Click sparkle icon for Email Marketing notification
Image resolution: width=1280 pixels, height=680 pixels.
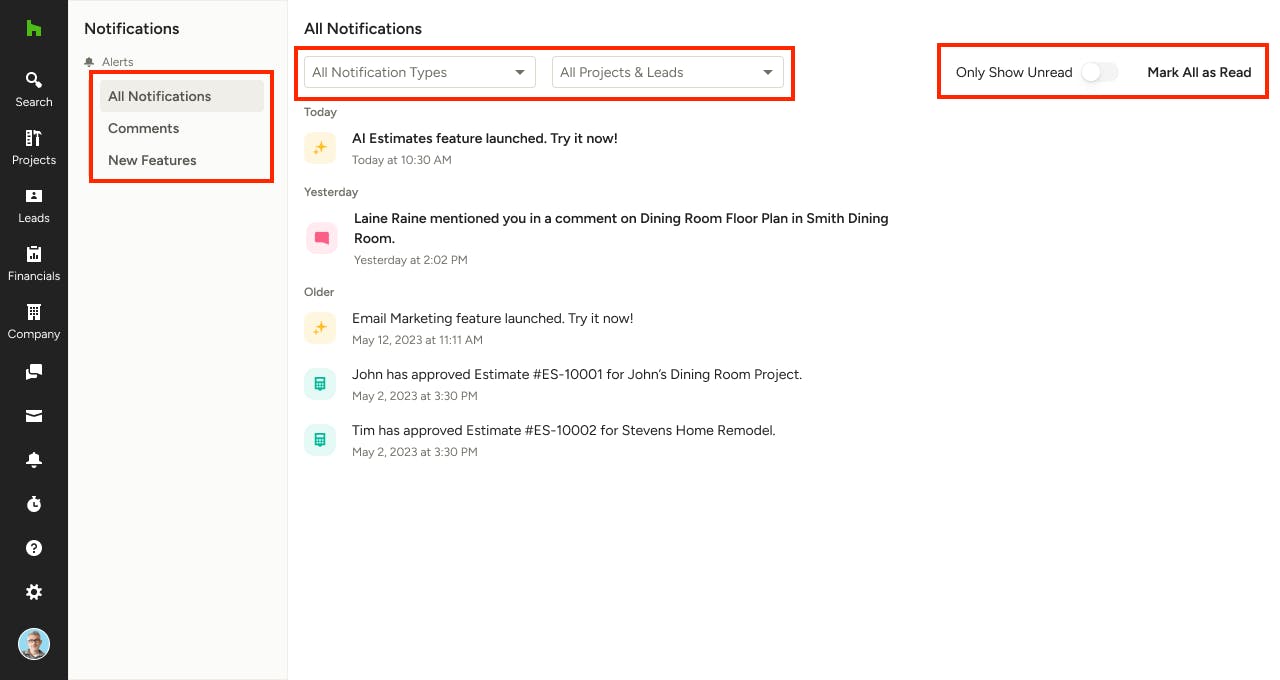coord(320,328)
